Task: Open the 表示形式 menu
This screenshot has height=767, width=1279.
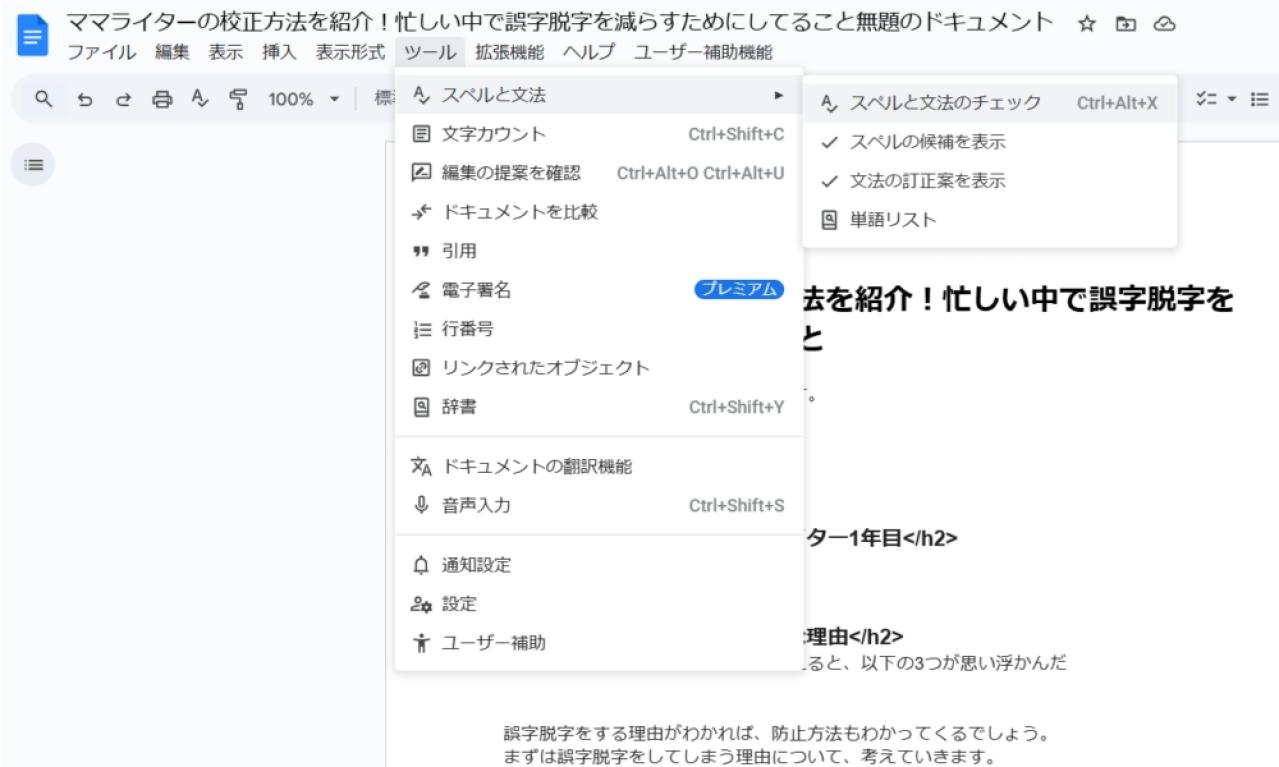Action: (x=350, y=52)
